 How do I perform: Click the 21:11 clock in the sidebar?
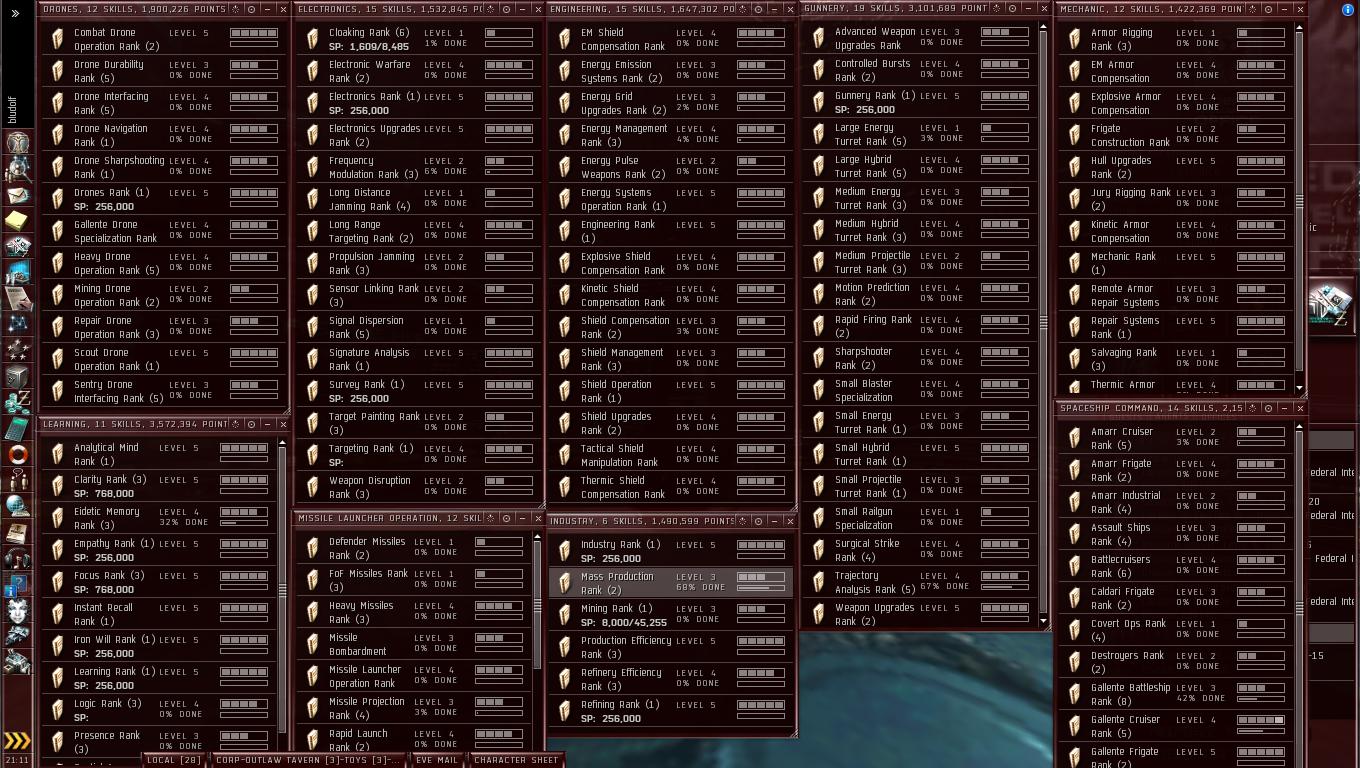point(17,760)
